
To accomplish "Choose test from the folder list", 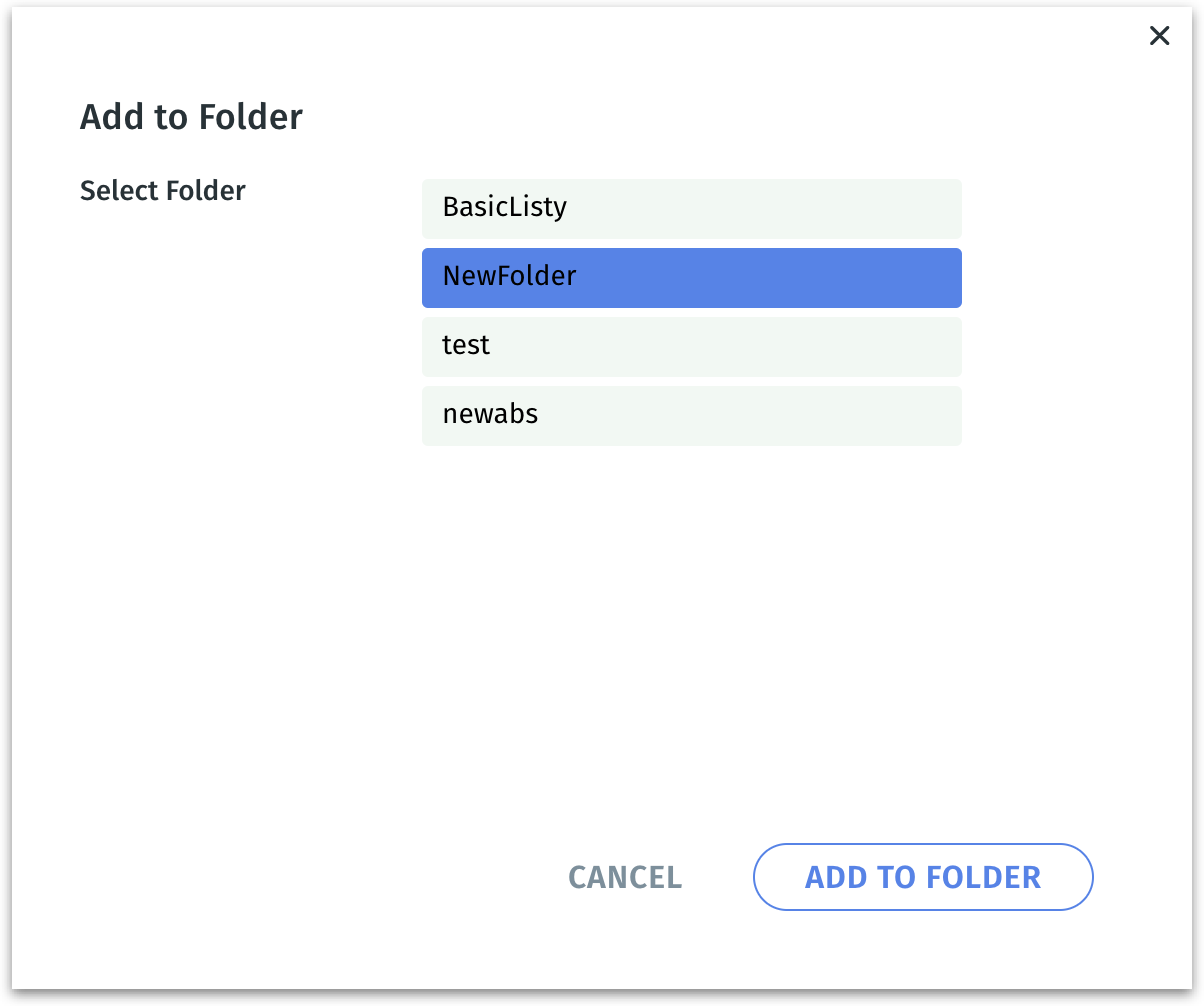I will click(x=691, y=346).
